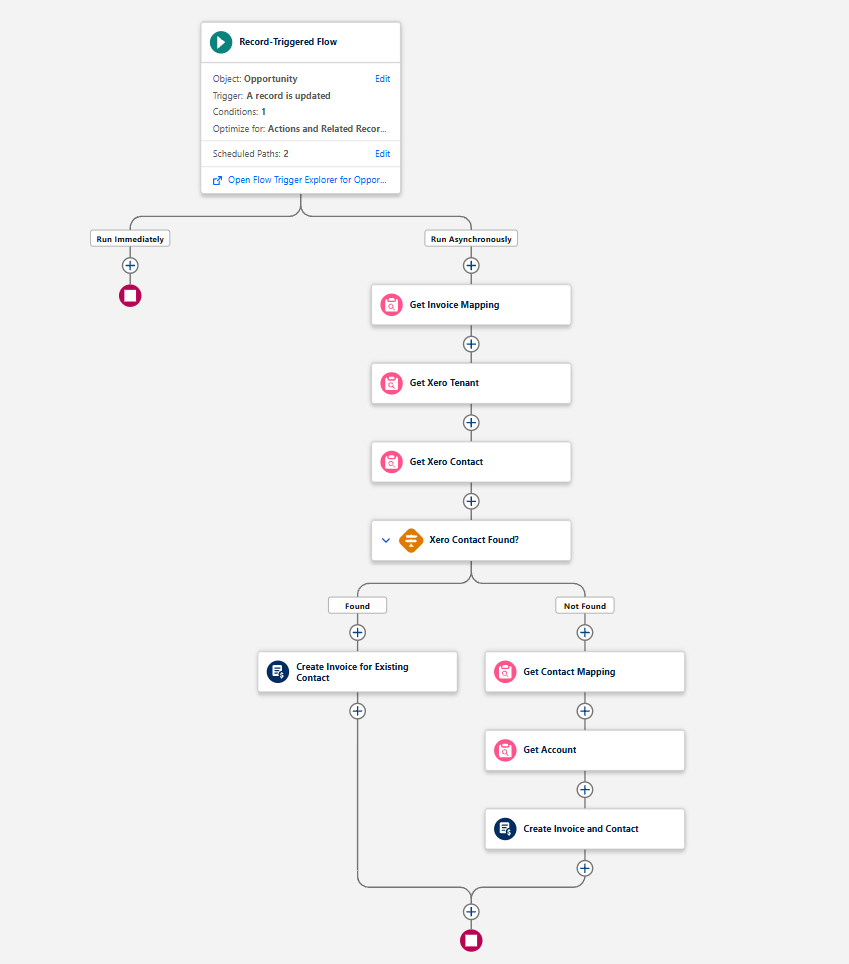Select the Xero Contact Found? element text
Viewport: 849px width, 964px height.
click(x=474, y=540)
